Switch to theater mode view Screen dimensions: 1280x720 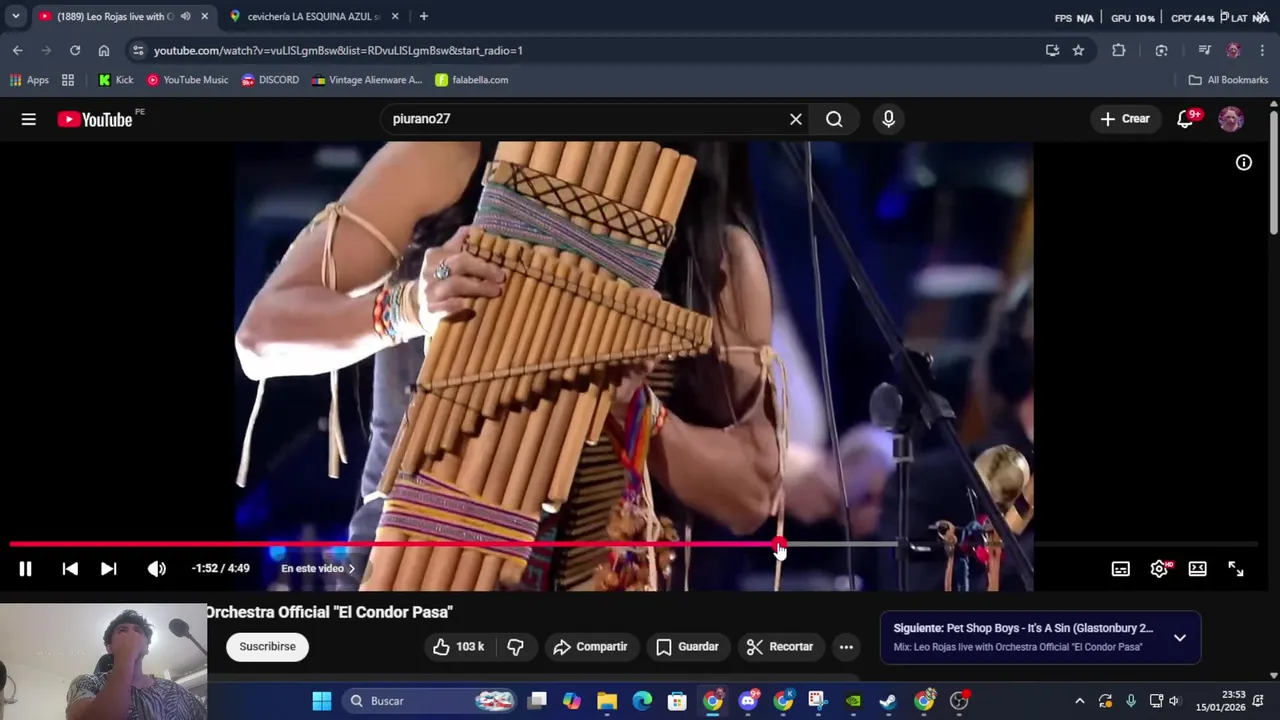[x=1197, y=569]
